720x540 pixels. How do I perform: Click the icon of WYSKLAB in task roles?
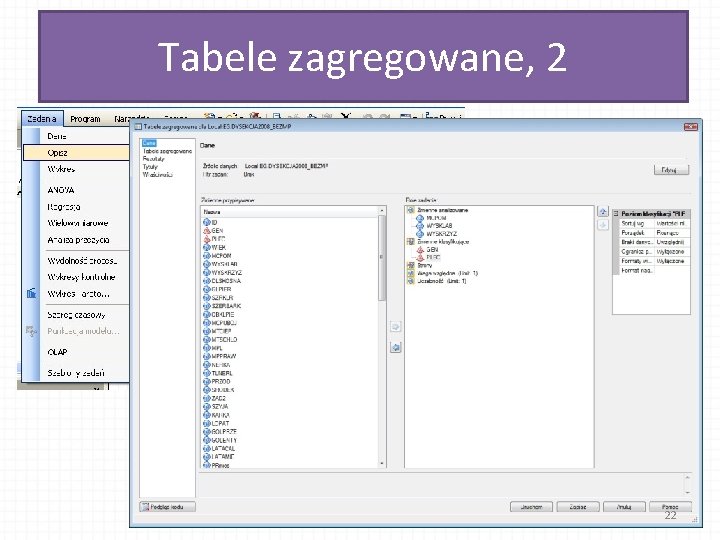click(420, 226)
